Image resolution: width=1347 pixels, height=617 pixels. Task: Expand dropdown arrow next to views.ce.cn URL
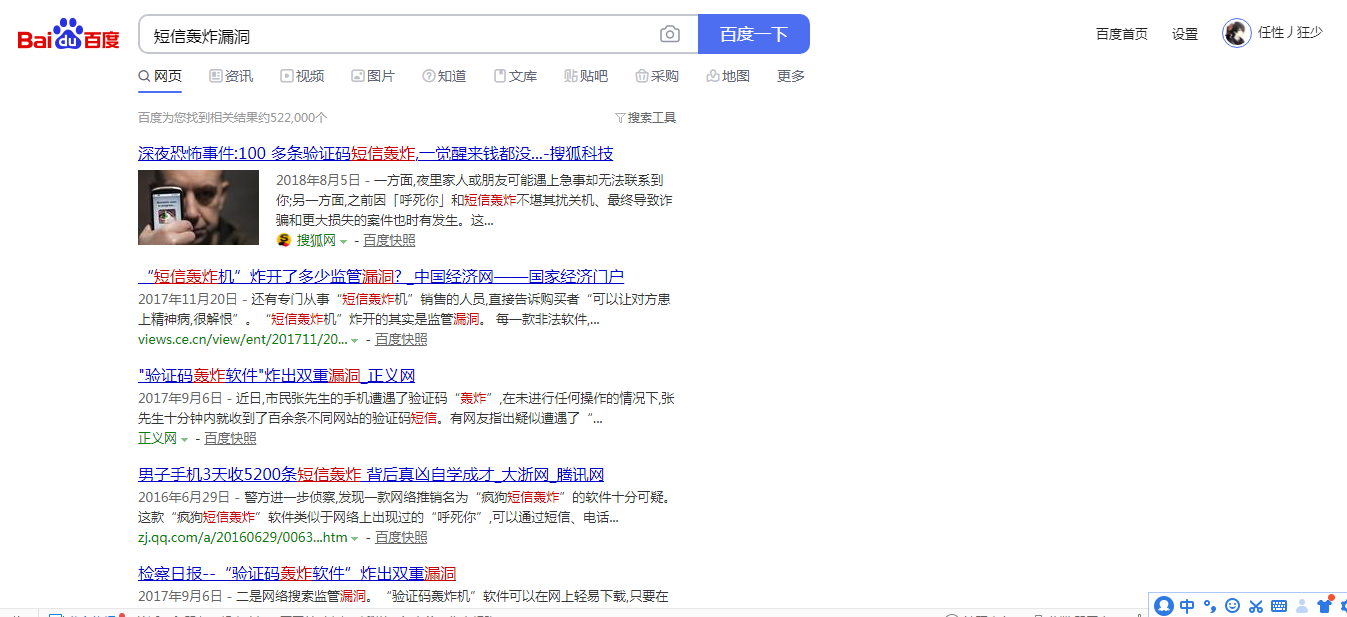[355, 341]
